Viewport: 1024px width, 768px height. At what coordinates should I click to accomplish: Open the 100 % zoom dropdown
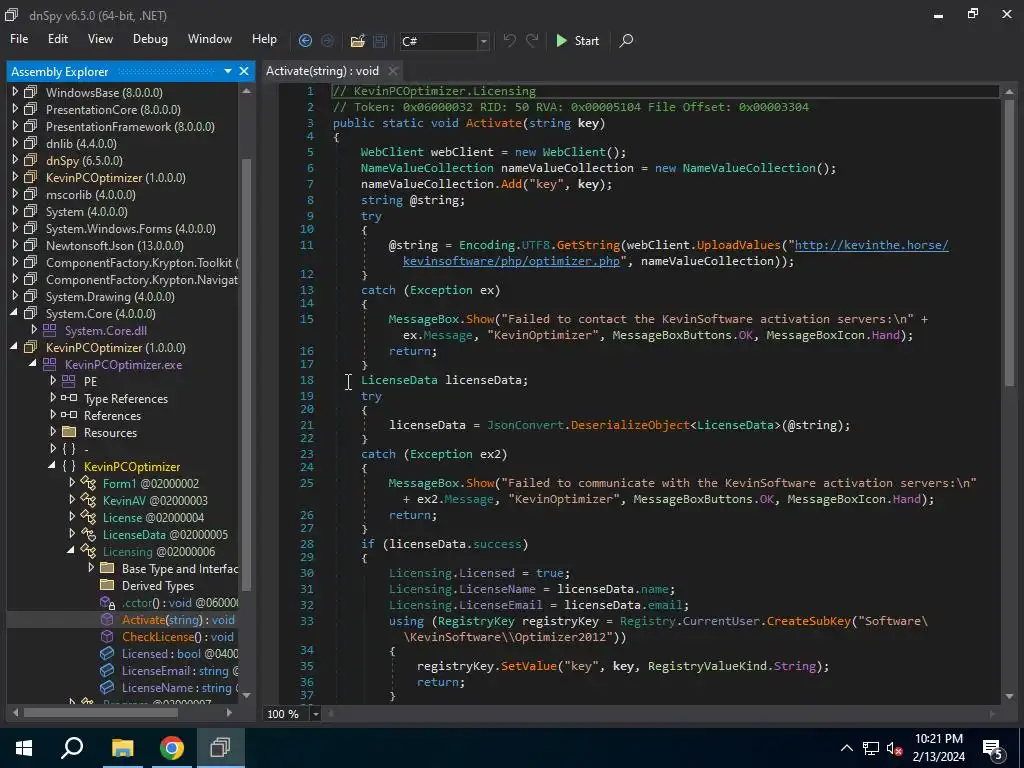[316, 714]
